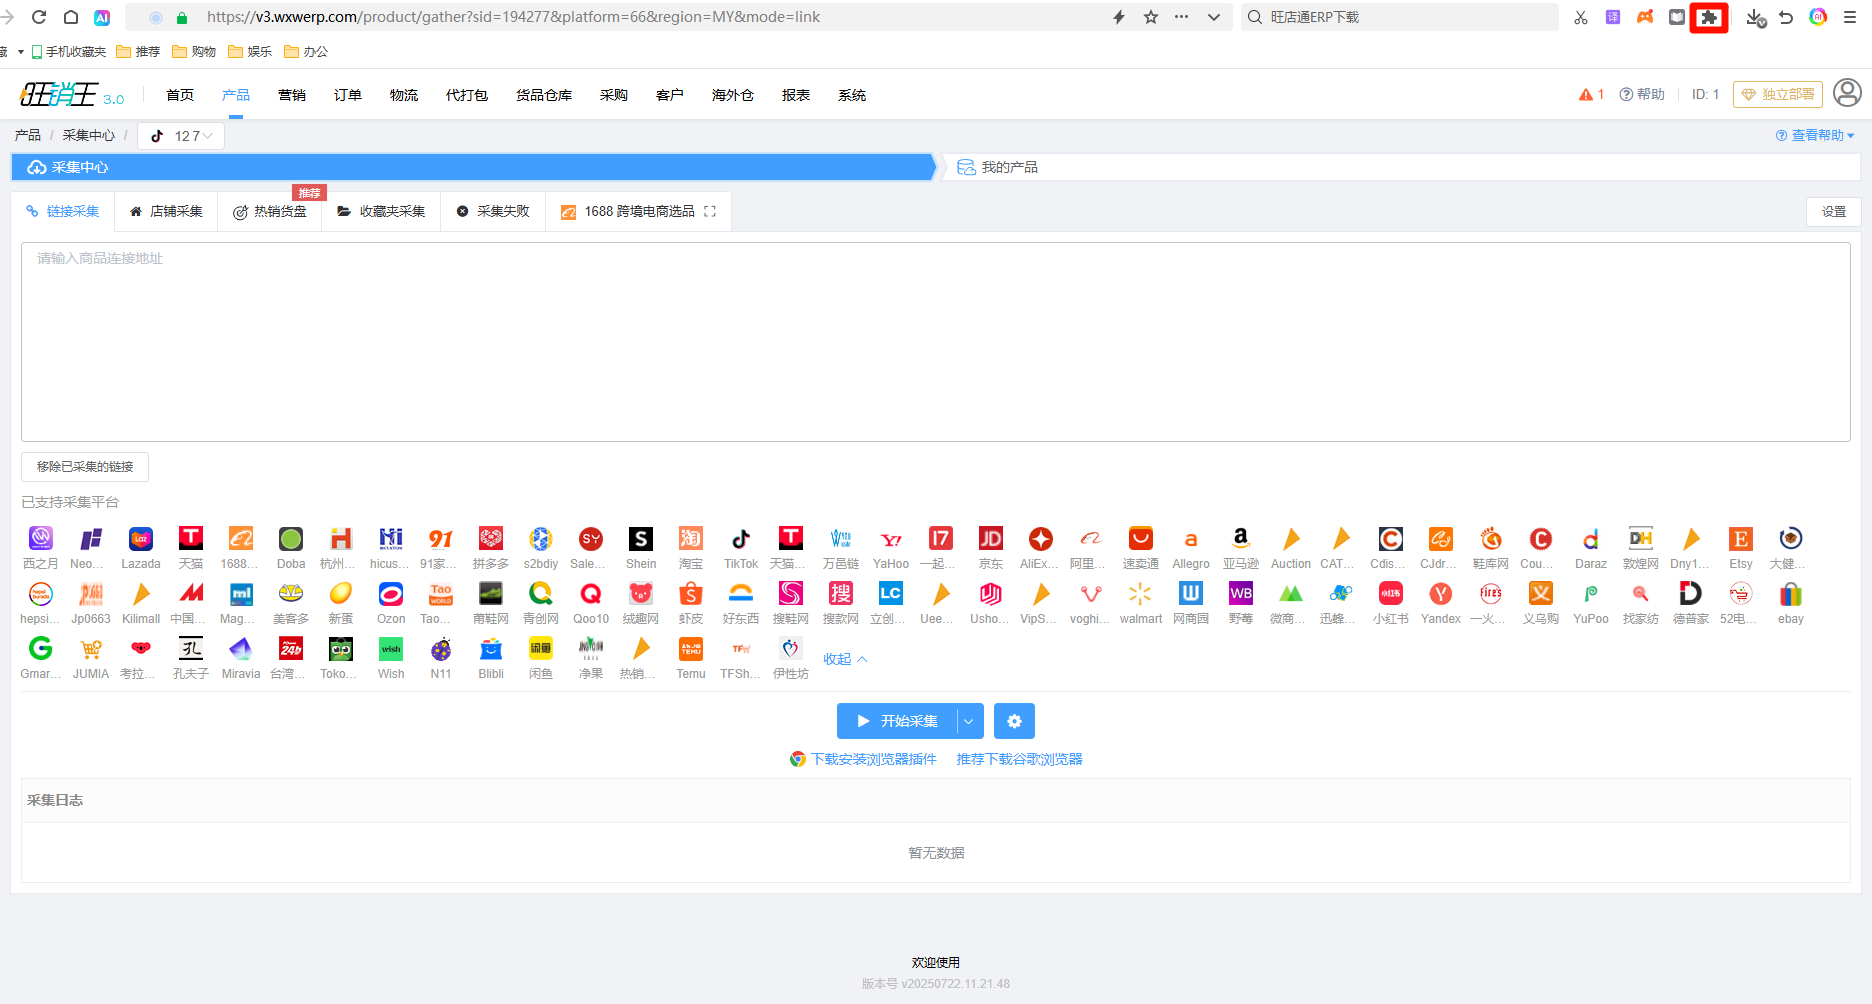Image resolution: width=1872 pixels, height=1004 pixels.
Task: Select the N11 platform icon
Action: click(x=441, y=649)
